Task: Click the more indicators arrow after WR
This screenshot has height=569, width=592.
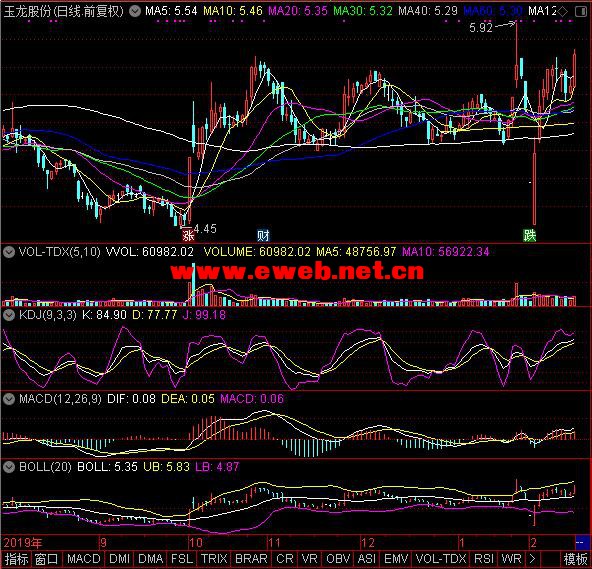Action: [x=532, y=559]
